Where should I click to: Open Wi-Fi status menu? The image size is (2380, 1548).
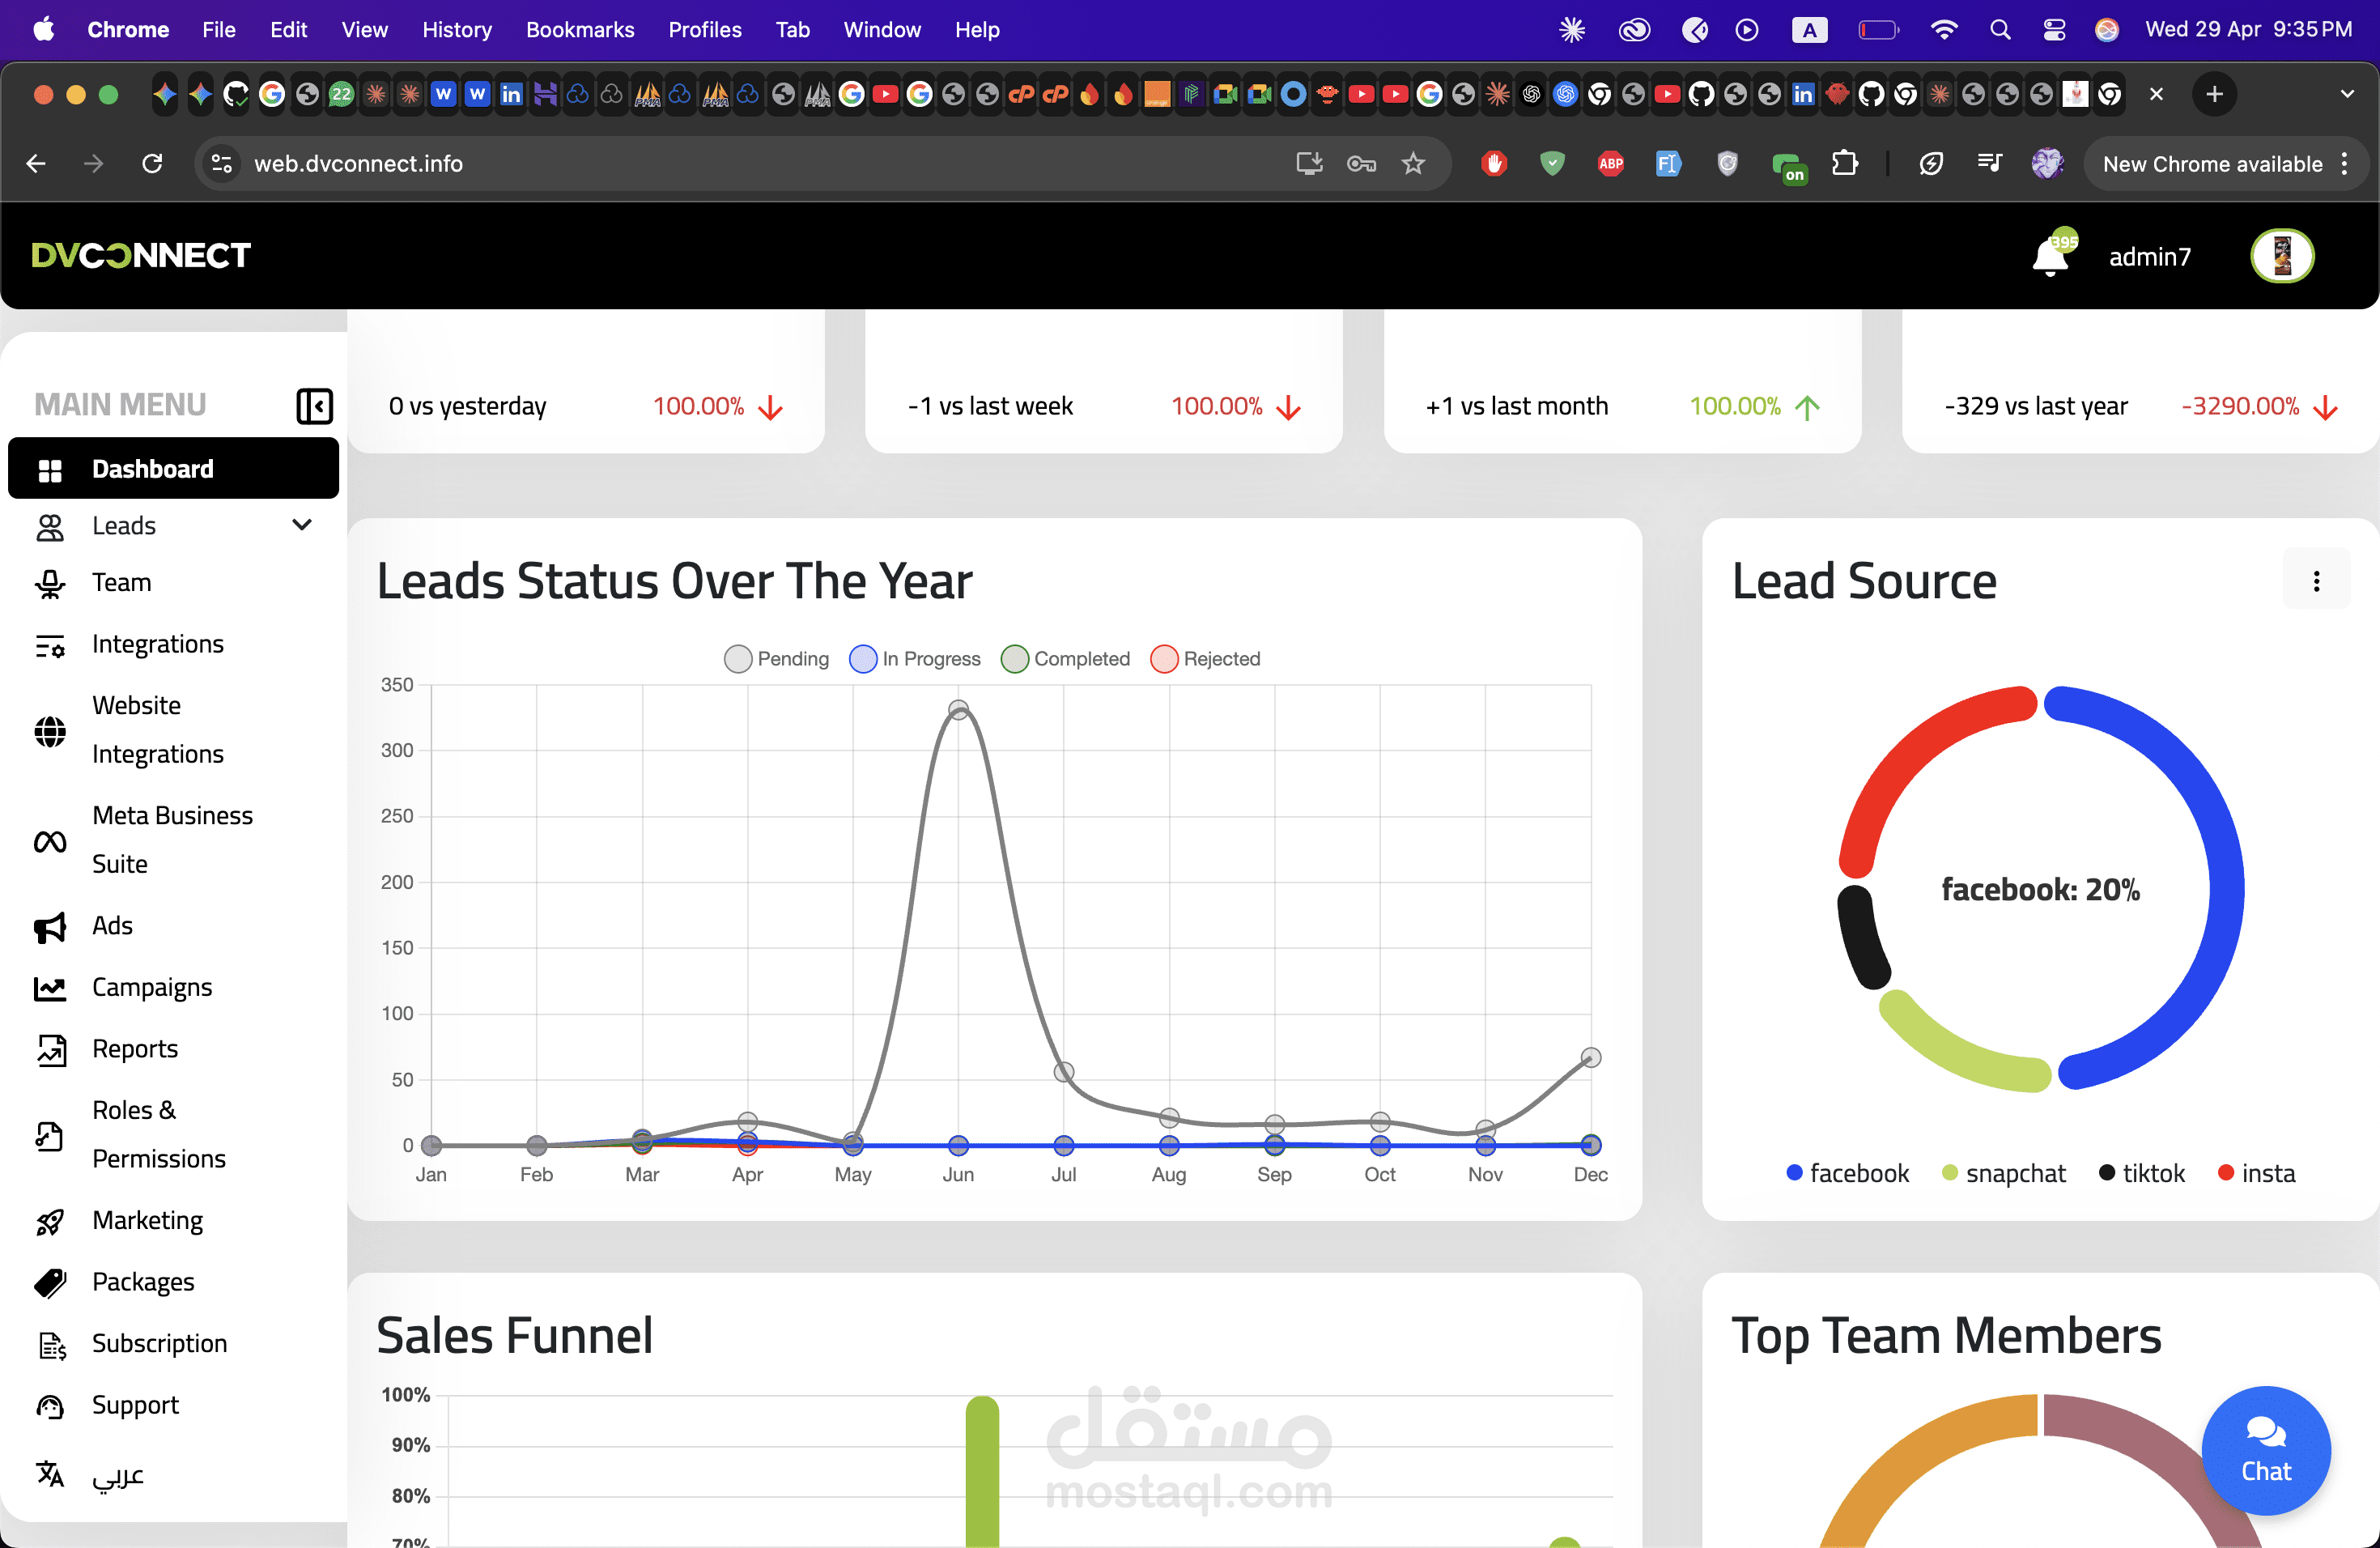coord(1943,30)
